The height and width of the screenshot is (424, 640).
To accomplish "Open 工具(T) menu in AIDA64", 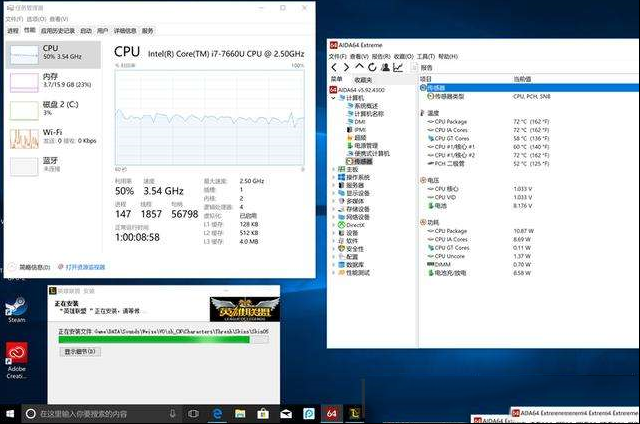I will (426, 56).
